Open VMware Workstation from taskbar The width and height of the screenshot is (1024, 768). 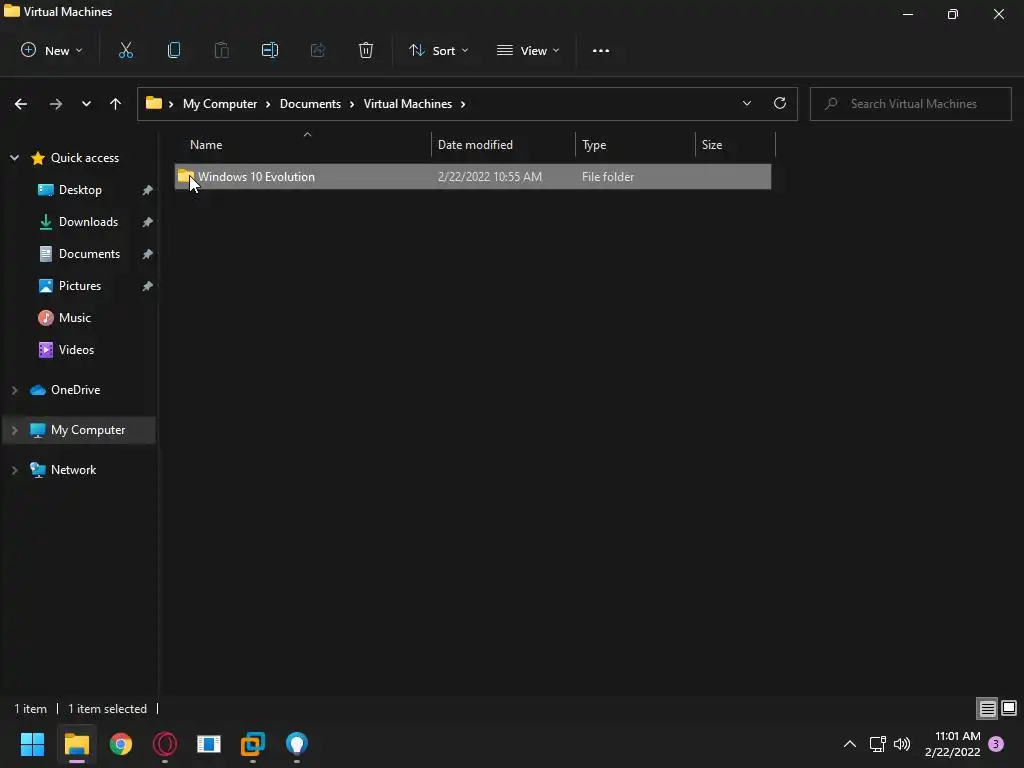(253, 744)
